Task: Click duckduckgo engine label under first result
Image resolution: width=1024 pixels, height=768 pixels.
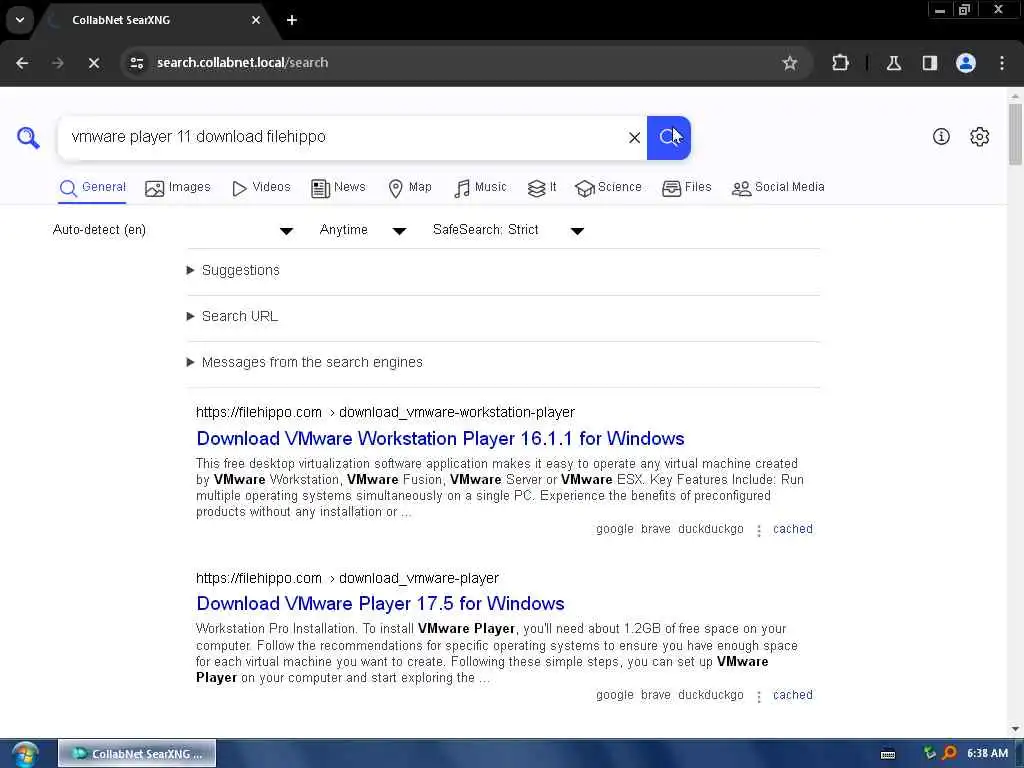Action: (711, 529)
